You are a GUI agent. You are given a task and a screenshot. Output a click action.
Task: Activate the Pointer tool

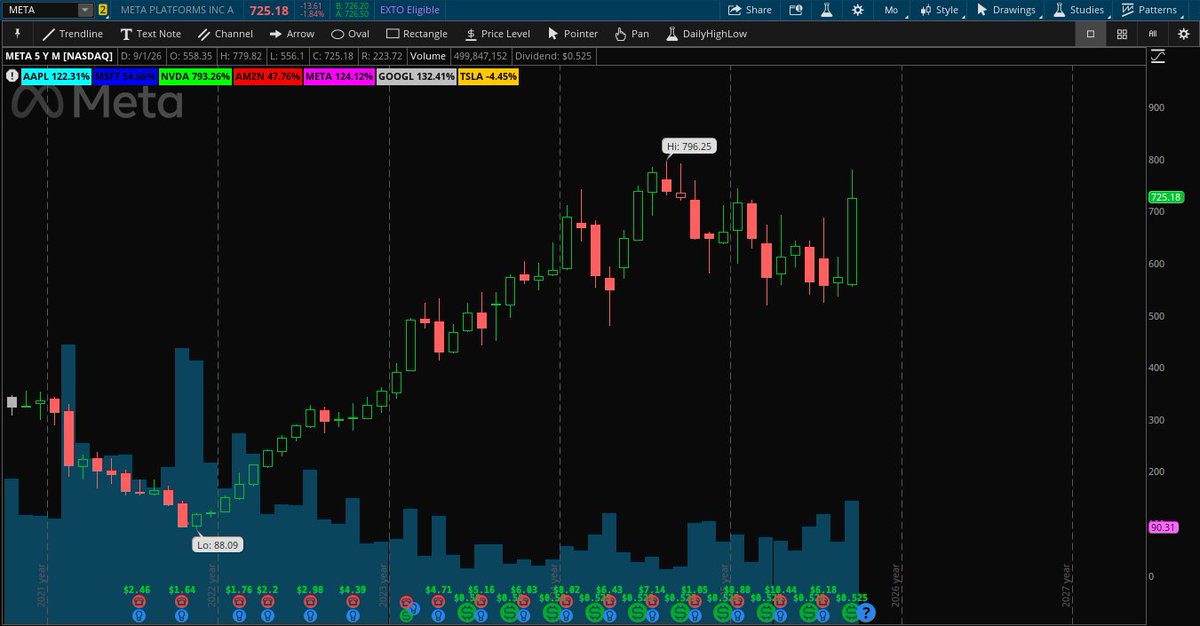(572, 34)
